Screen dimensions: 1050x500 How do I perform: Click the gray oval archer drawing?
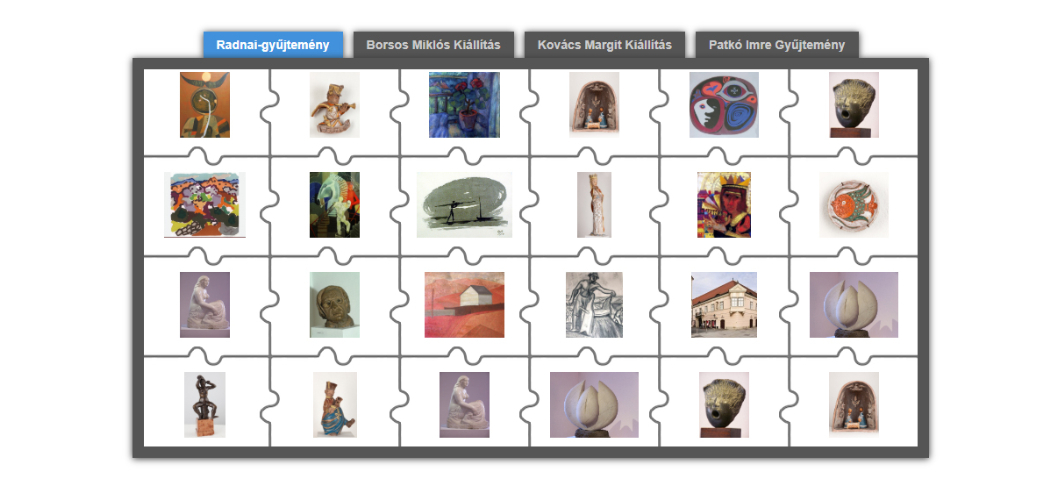tap(464, 205)
